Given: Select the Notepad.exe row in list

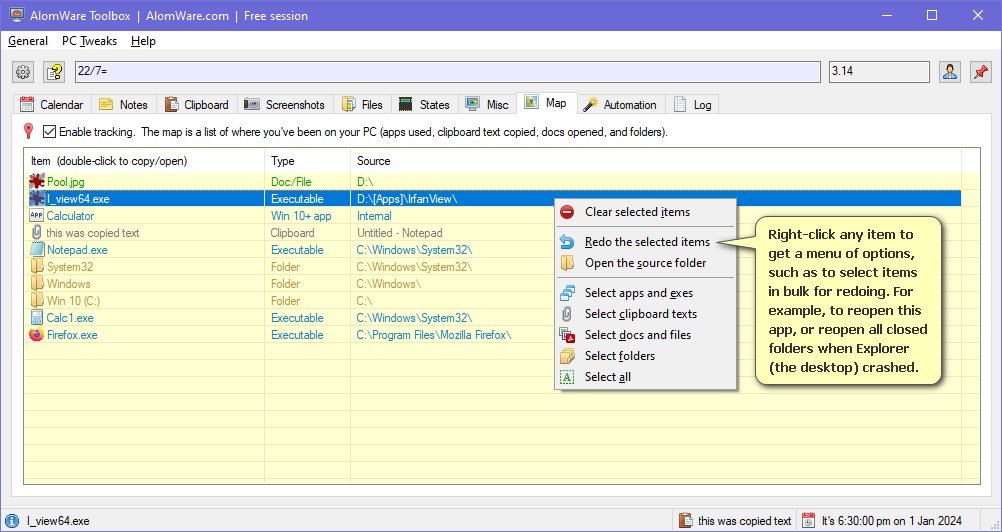Looking at the screenshot, I should tap(76, 250).
